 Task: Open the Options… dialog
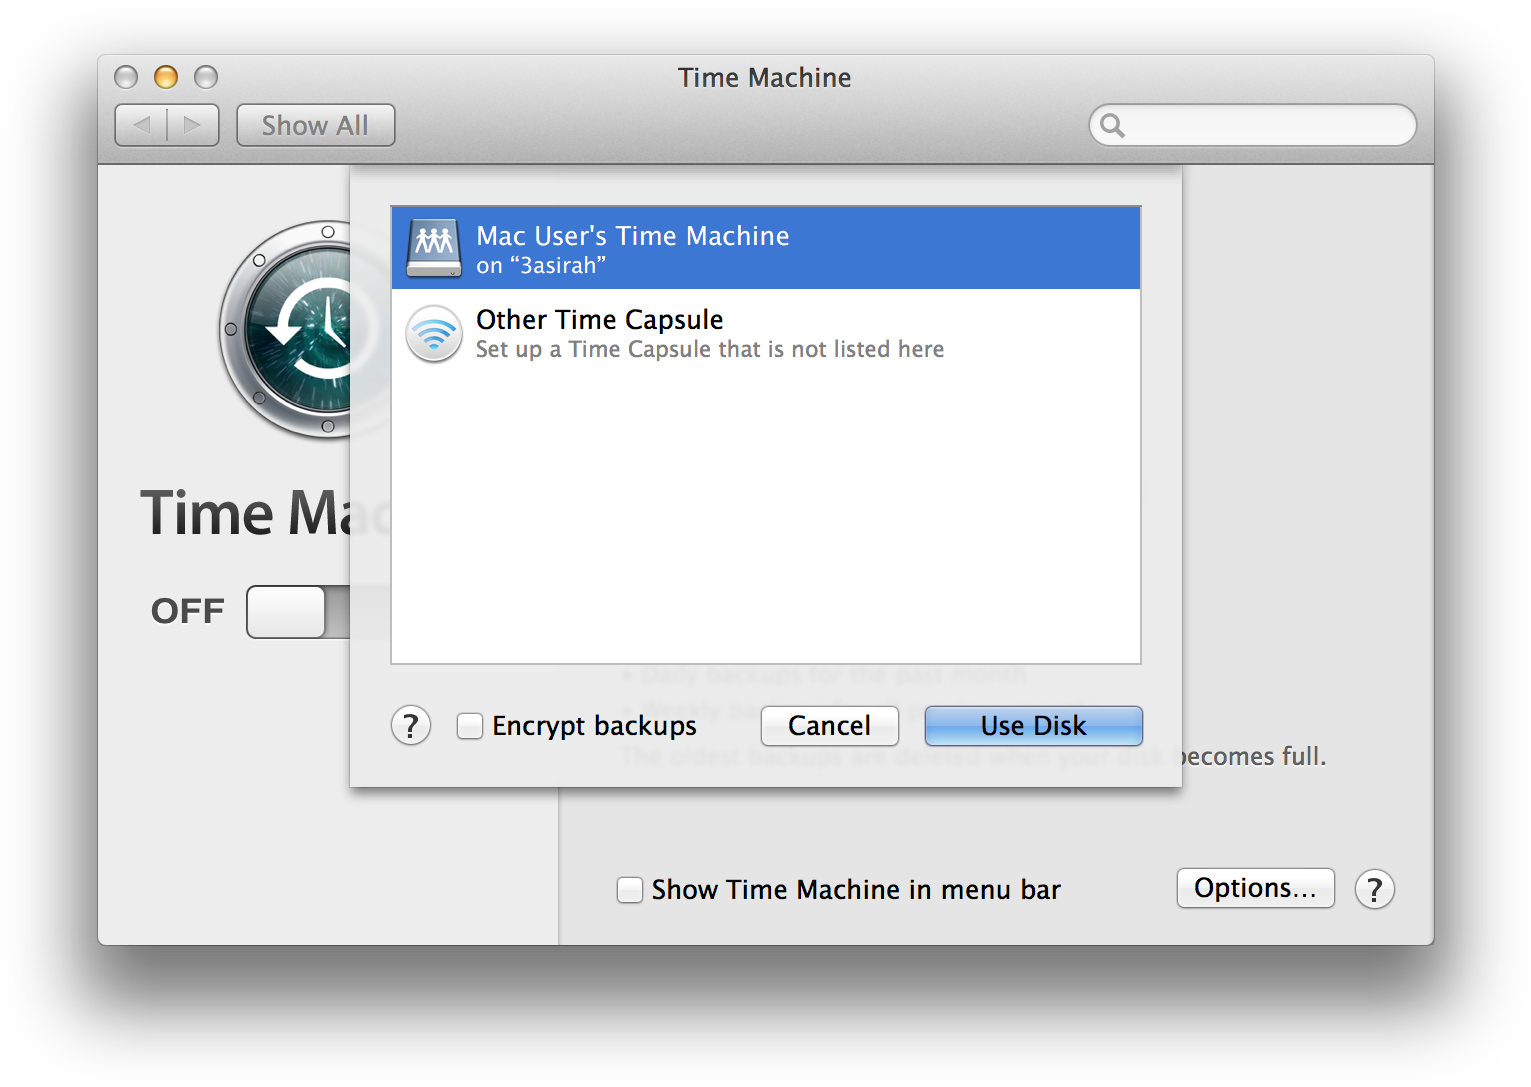coord(1255,888)
